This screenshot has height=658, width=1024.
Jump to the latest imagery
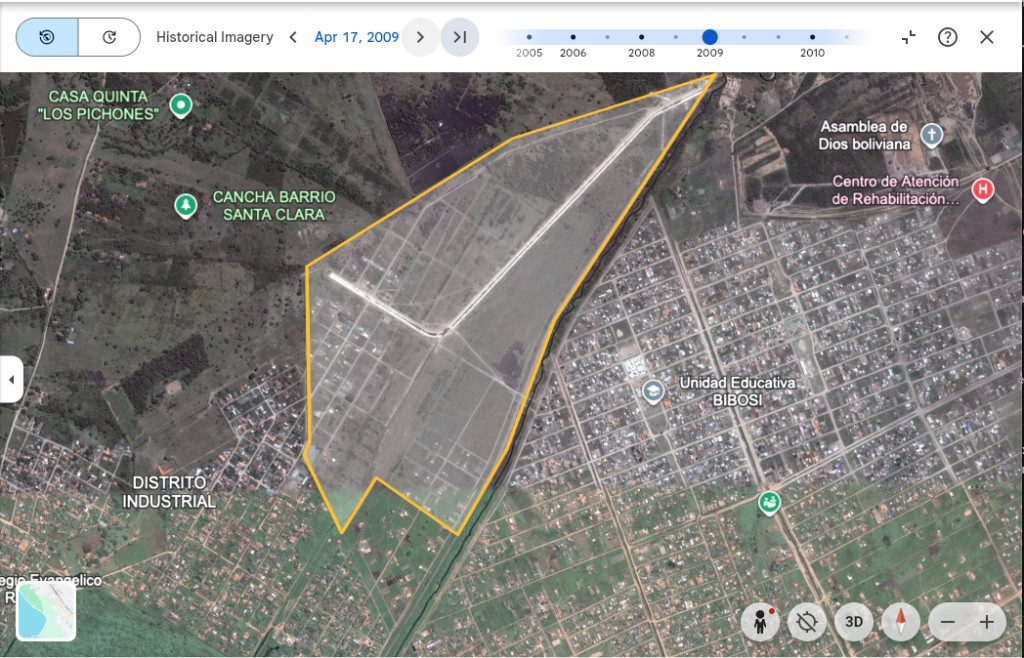460,37
